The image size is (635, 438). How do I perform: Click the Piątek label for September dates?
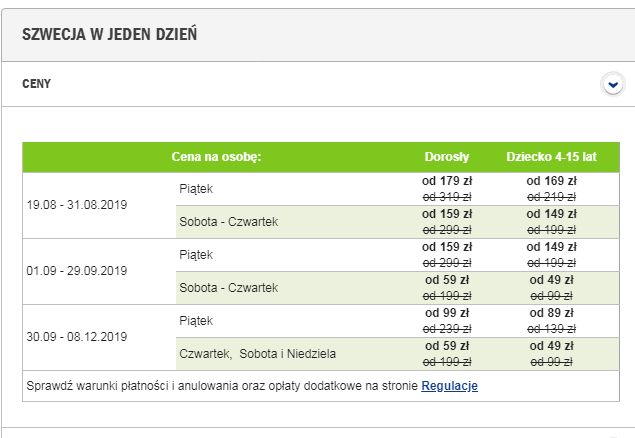tap(196, 255)
